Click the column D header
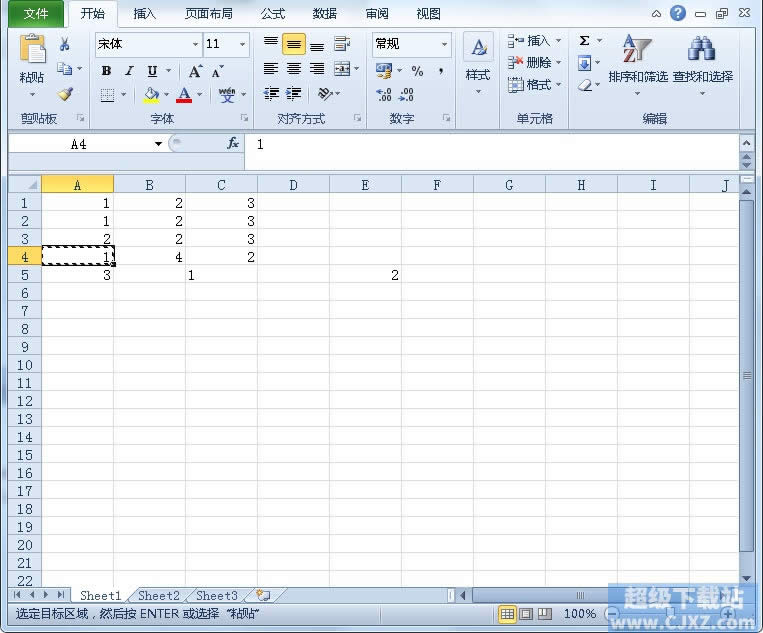763x633 pixels. point(293,185)
